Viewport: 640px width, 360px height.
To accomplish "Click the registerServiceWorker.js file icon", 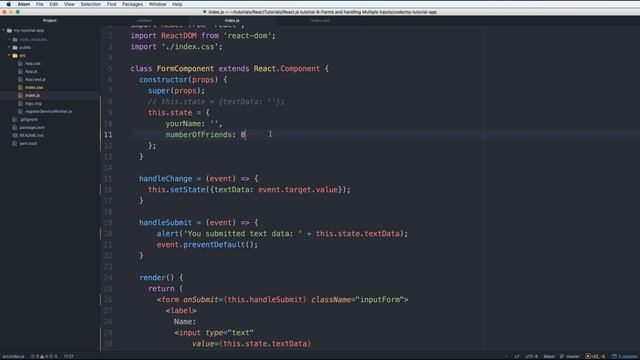I will (20, 111).
